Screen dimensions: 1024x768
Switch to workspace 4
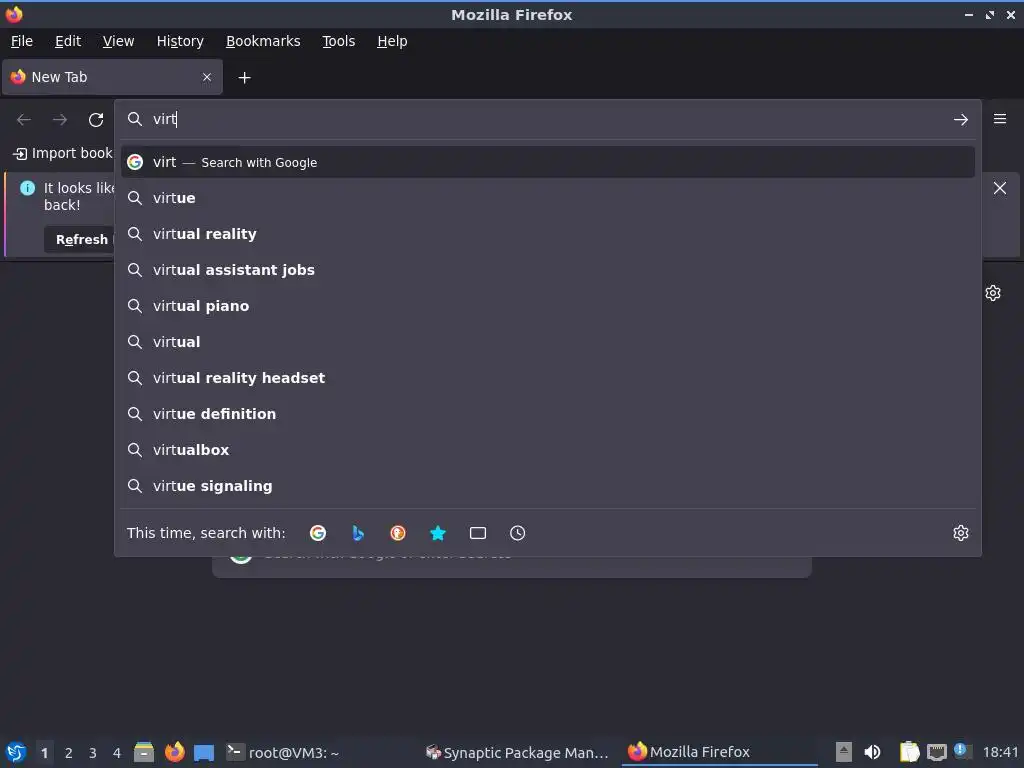click(117, 753)
